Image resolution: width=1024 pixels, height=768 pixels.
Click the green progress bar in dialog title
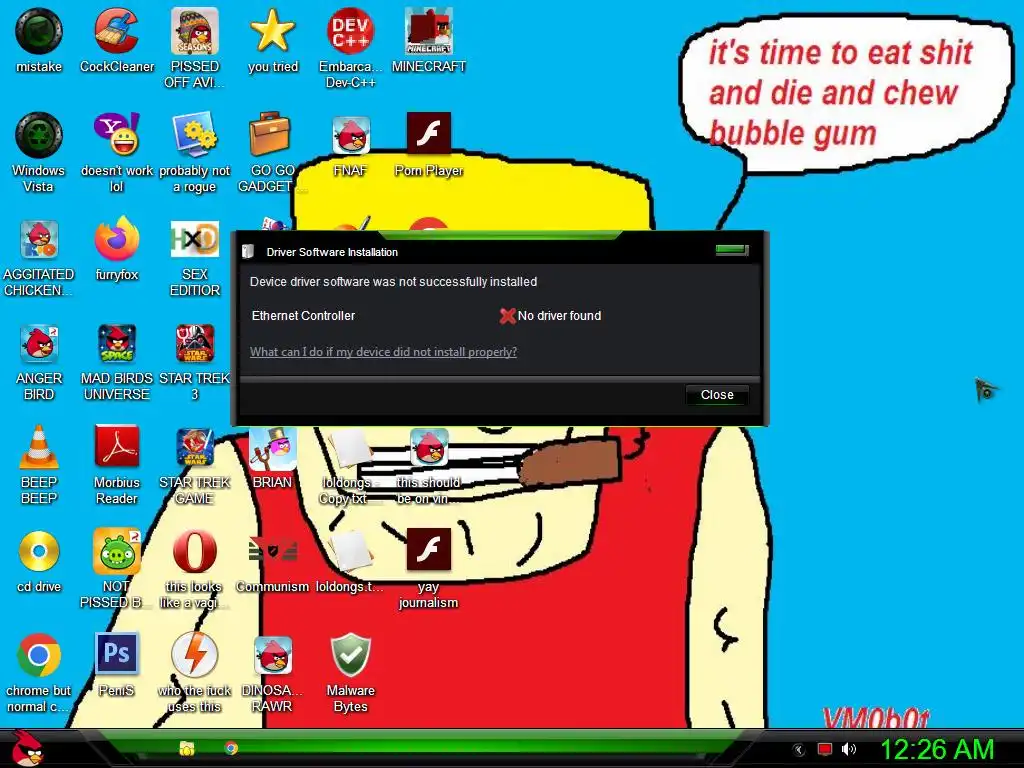tap(731, 250)
